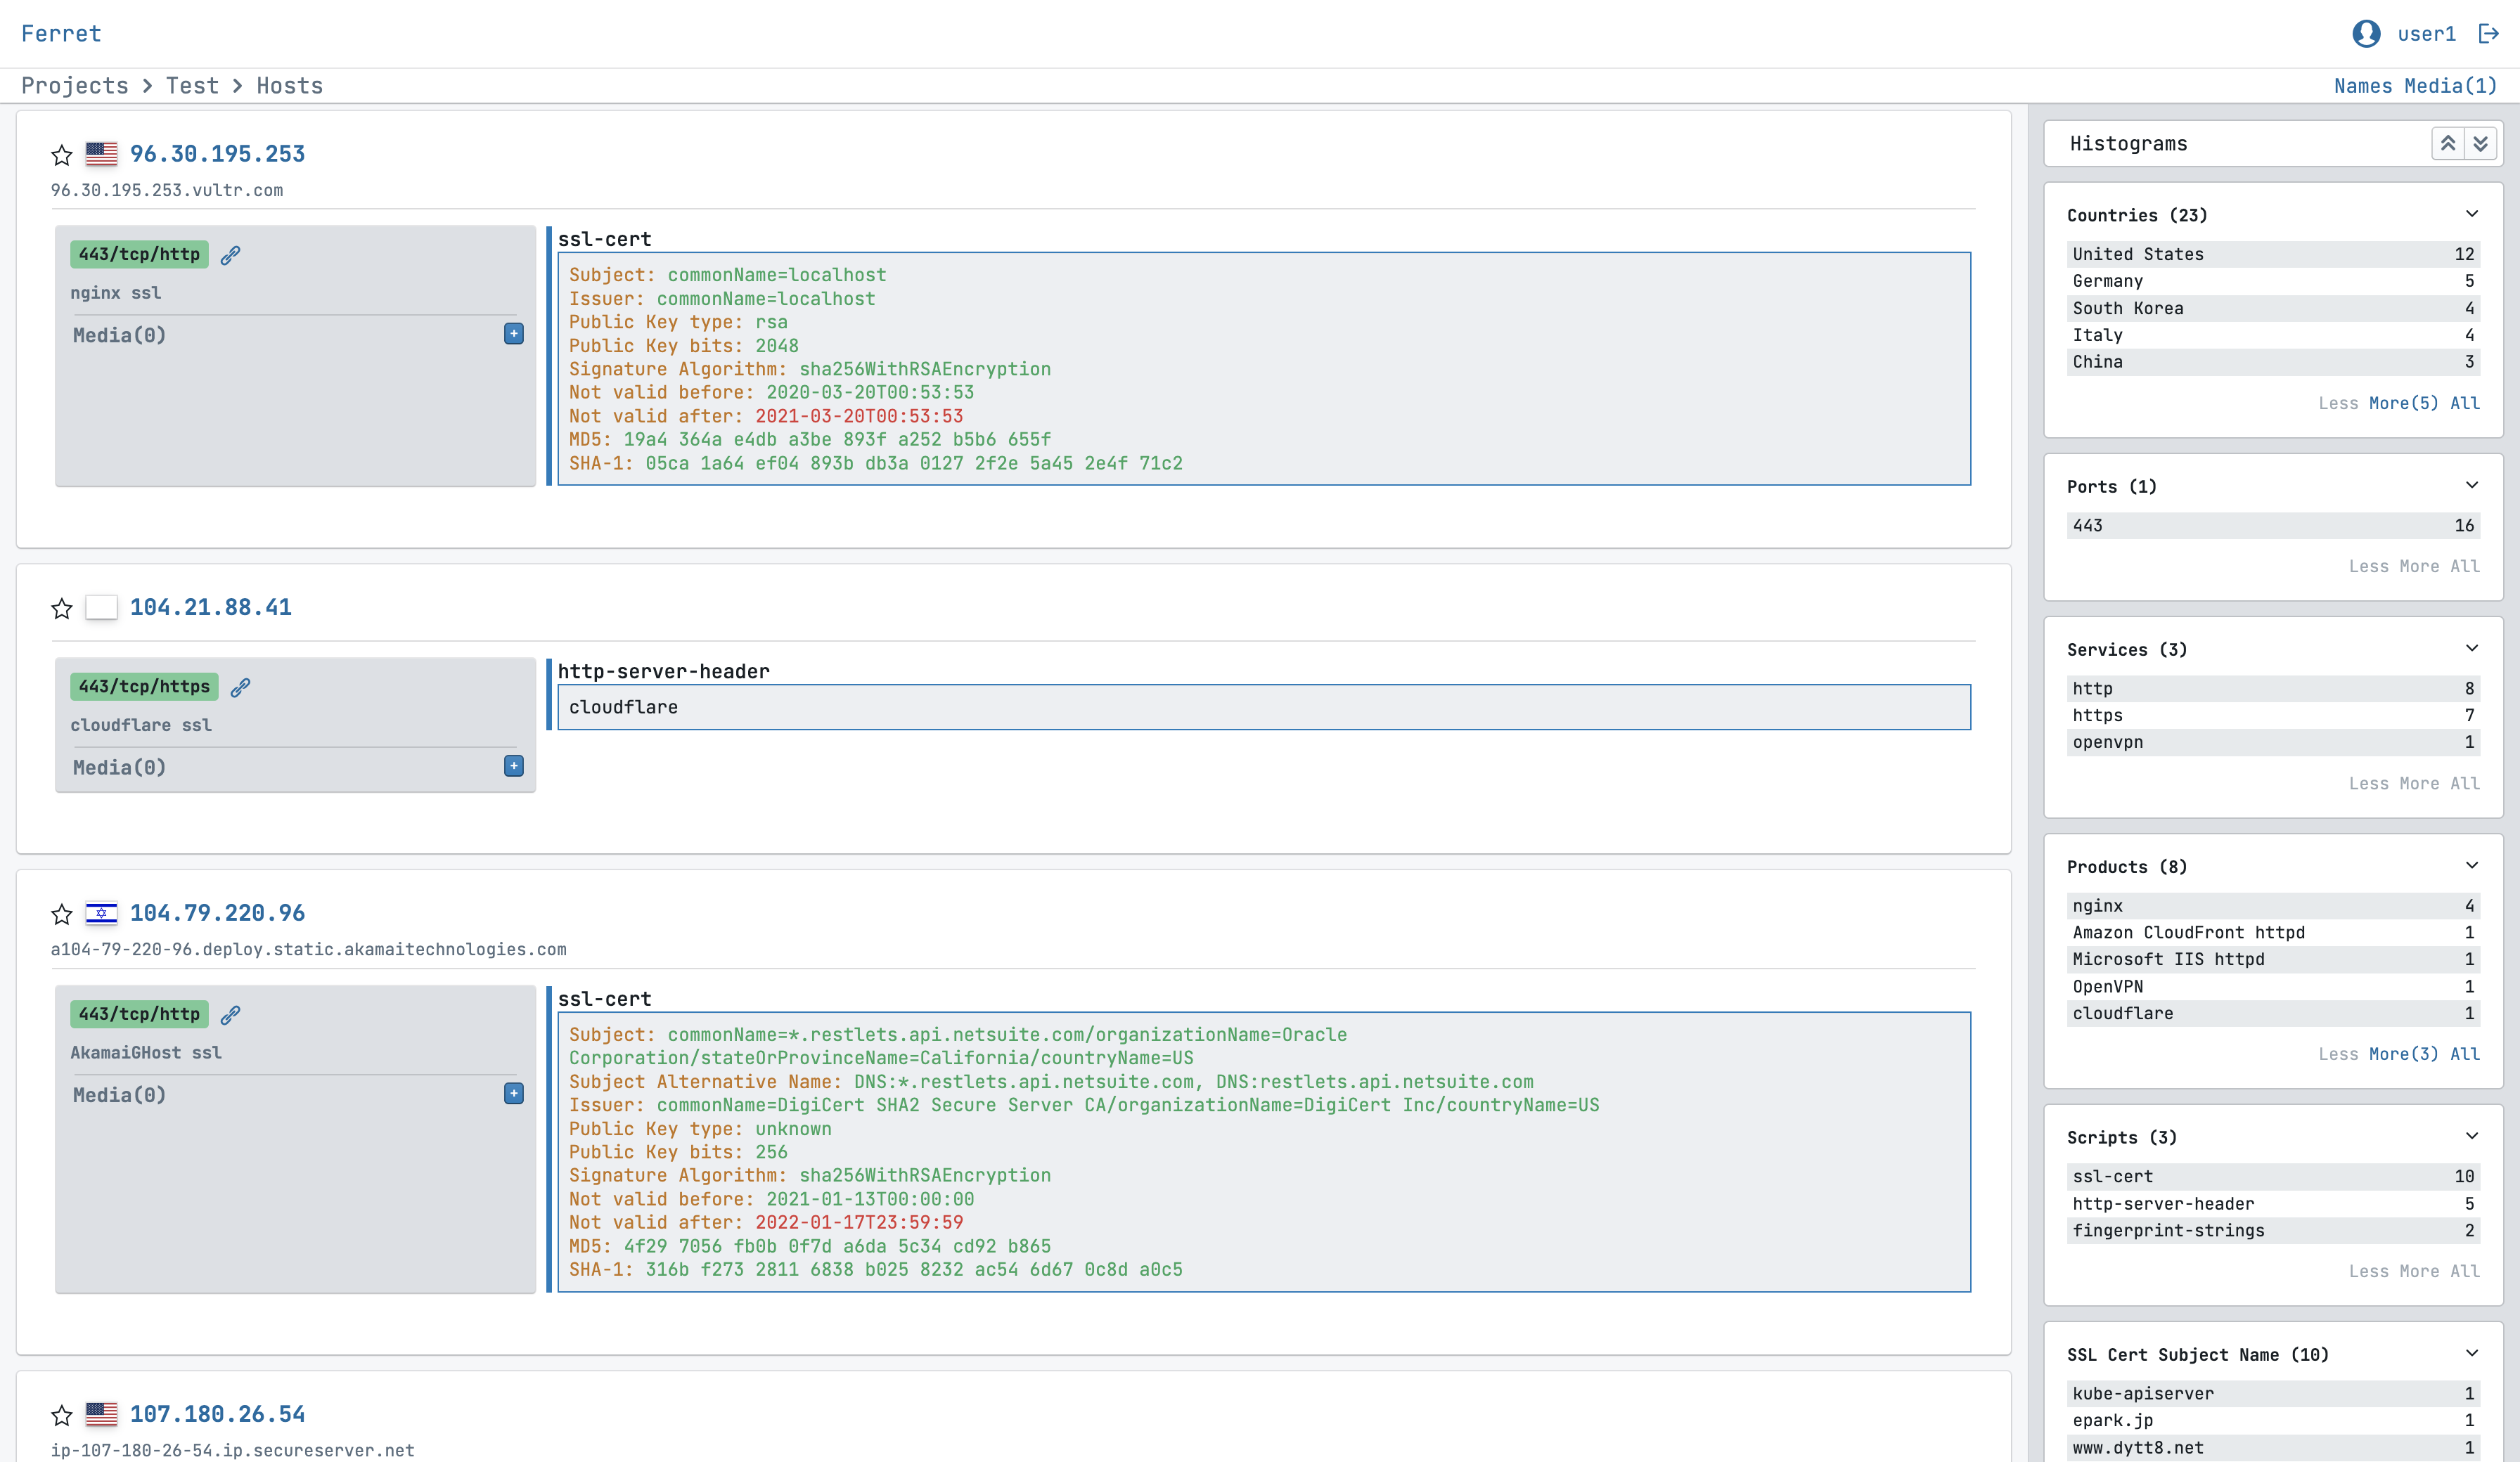
Task: Open the Ferret home link
Action: pos(61,34)
